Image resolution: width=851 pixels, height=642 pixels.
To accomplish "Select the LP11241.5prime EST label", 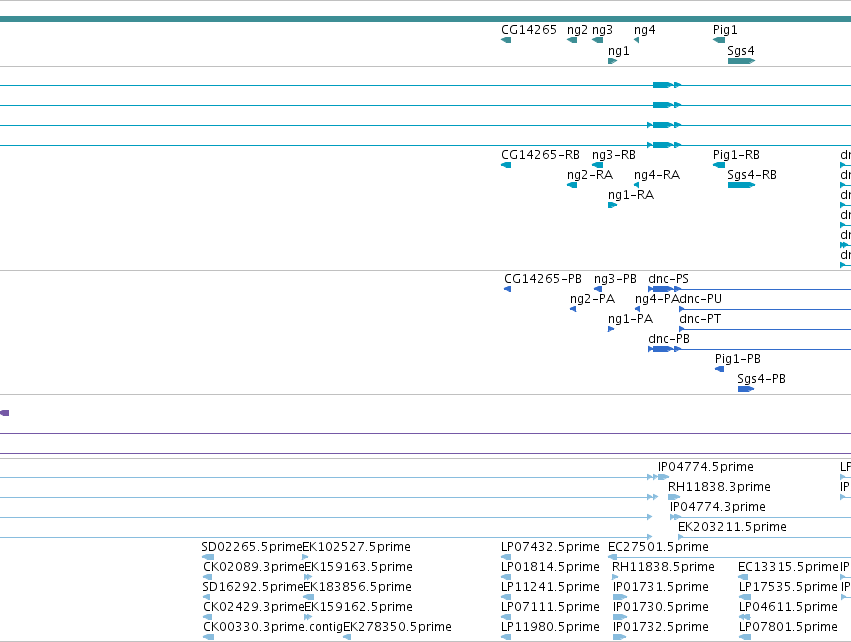I will 550,587.
